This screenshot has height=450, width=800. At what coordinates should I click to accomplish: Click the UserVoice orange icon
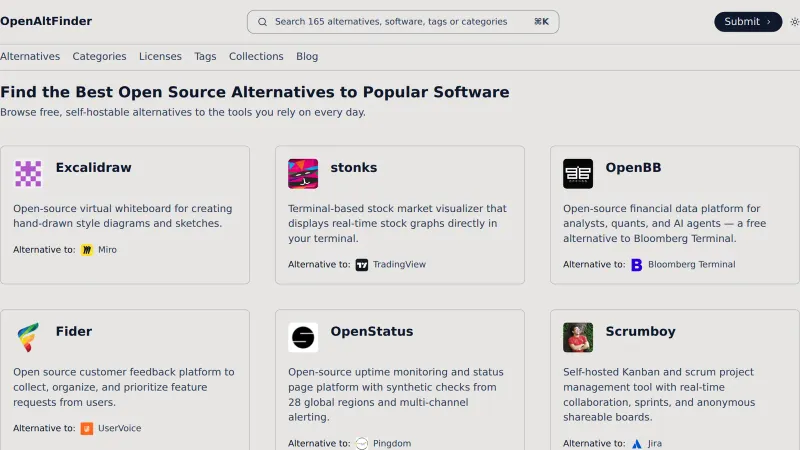(87, 428)
